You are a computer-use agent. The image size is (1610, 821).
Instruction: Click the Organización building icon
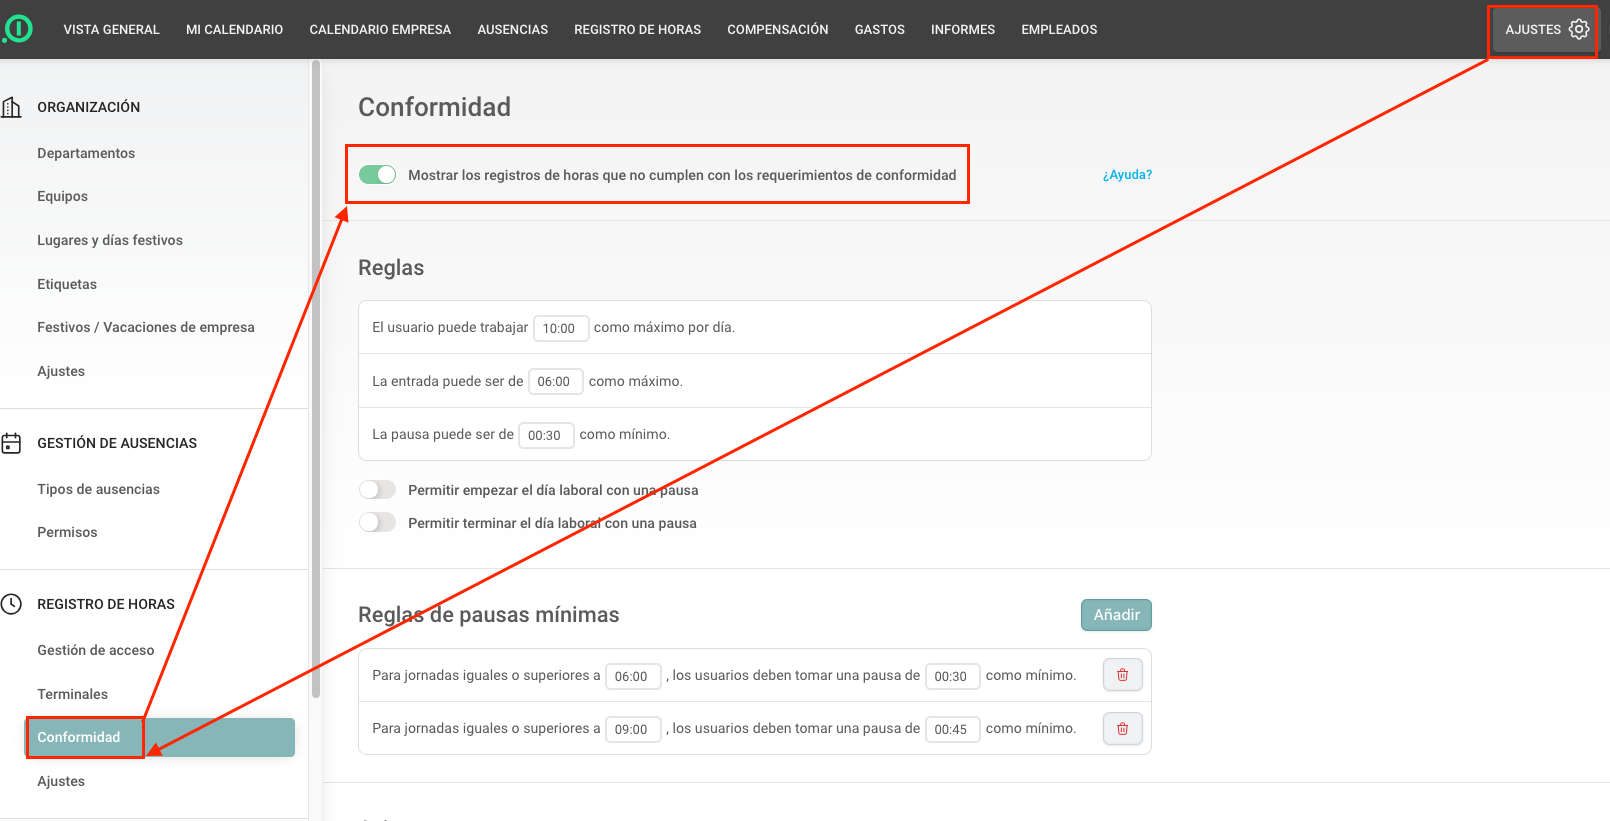tap(12, 107)
